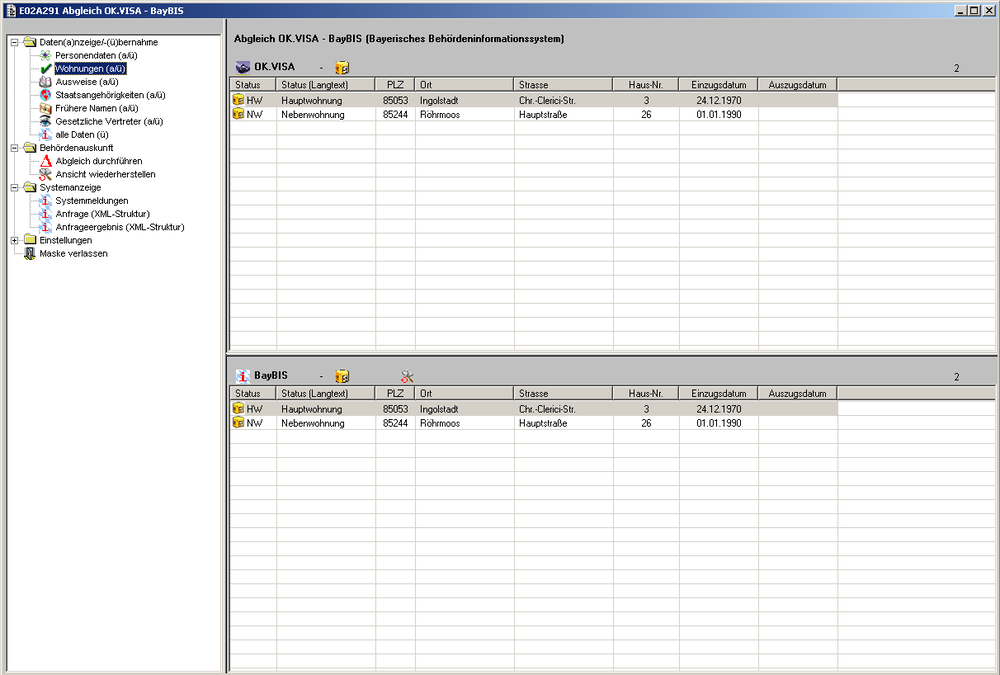Image resolution: width=1000 pixels, height=675 pixels.
Task: Click the tools icon in BayBIS panel header
Action: 407,376
